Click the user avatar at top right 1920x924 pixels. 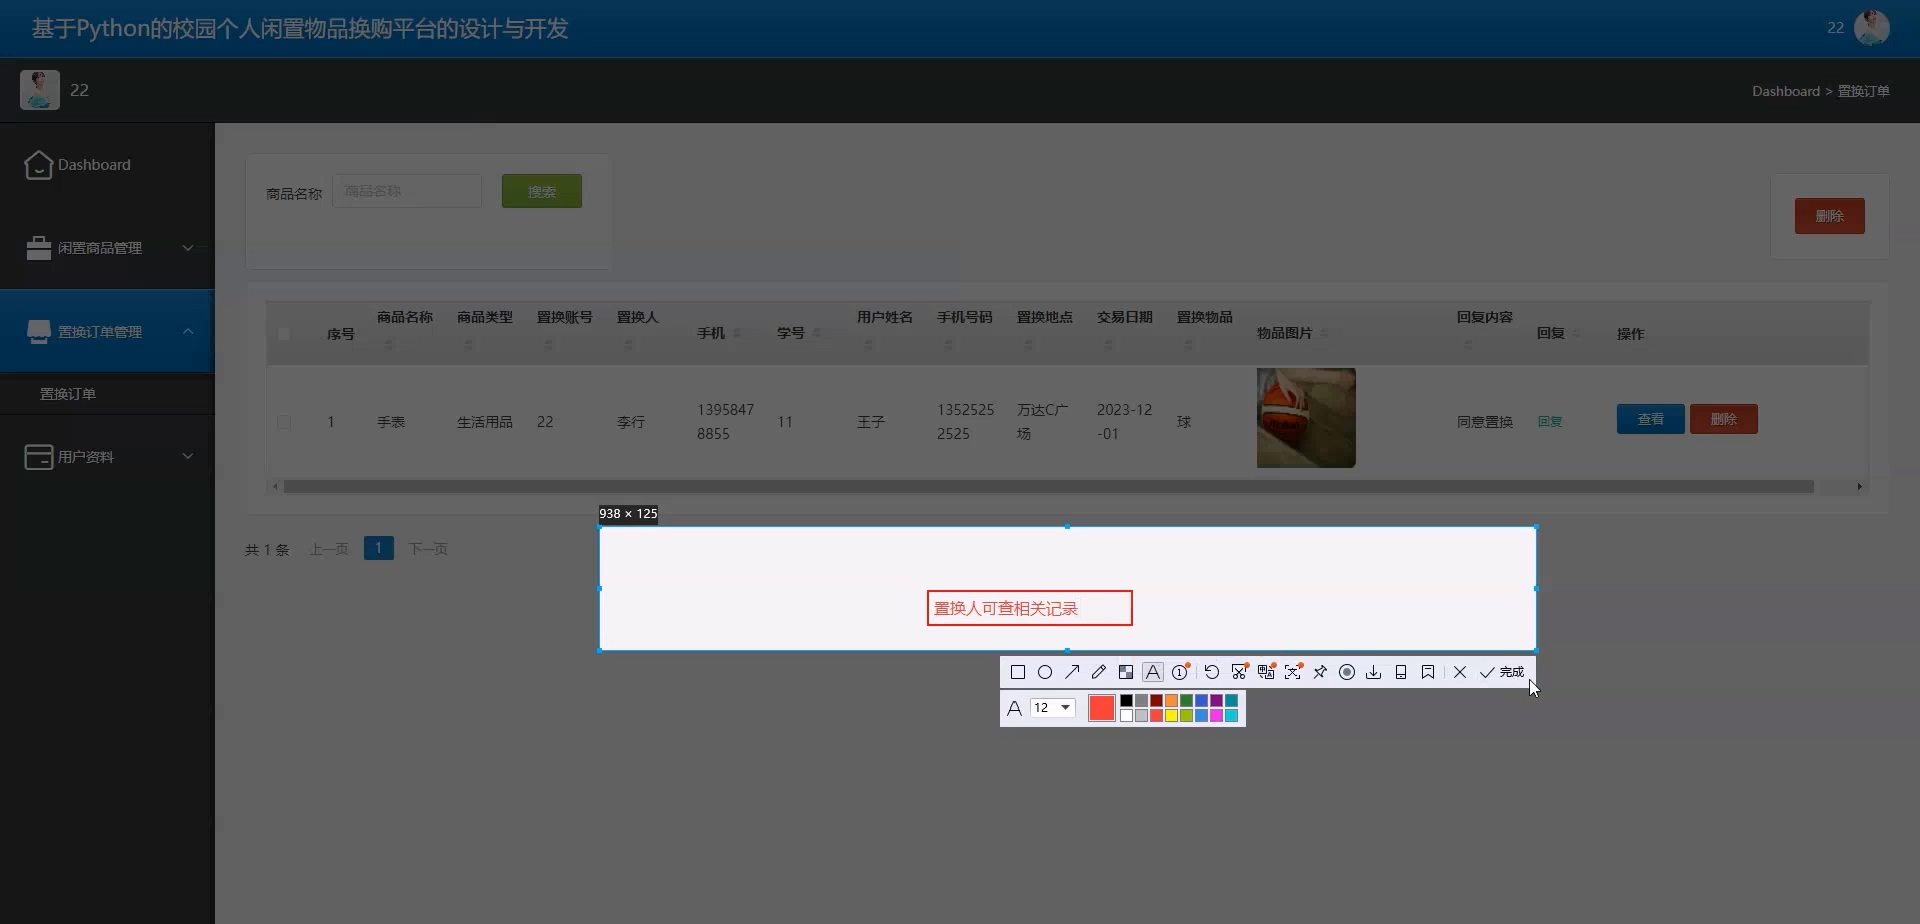(1871, 28)
